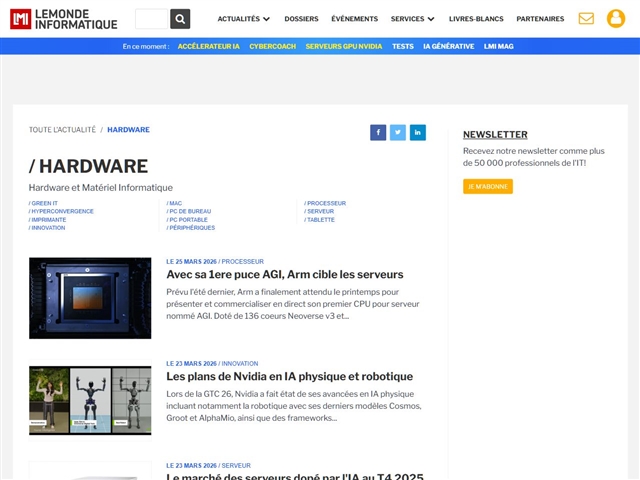640x480 pixels.
Task: Click the 'Prévu l'été dernier, Arm' summary
Action: [x=293, y=304]
